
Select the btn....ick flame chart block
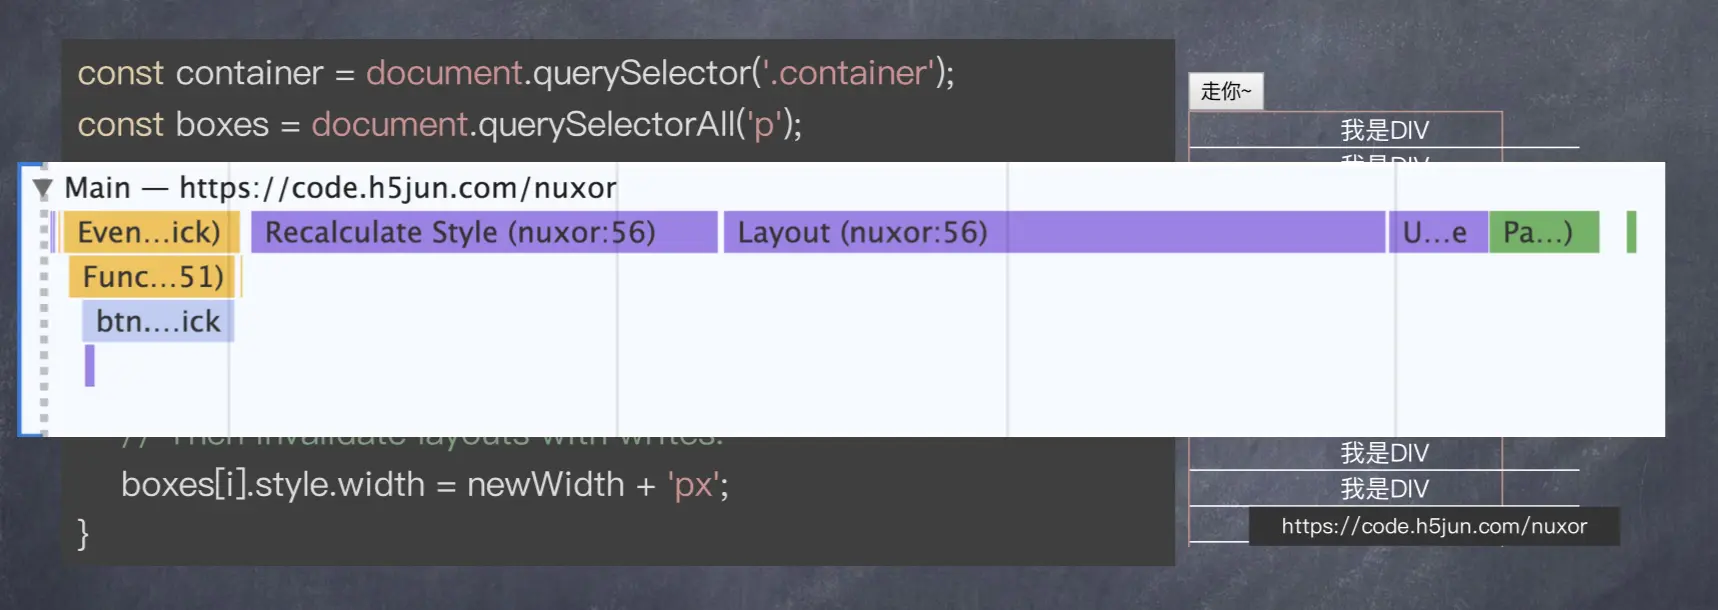click(158, 321)
